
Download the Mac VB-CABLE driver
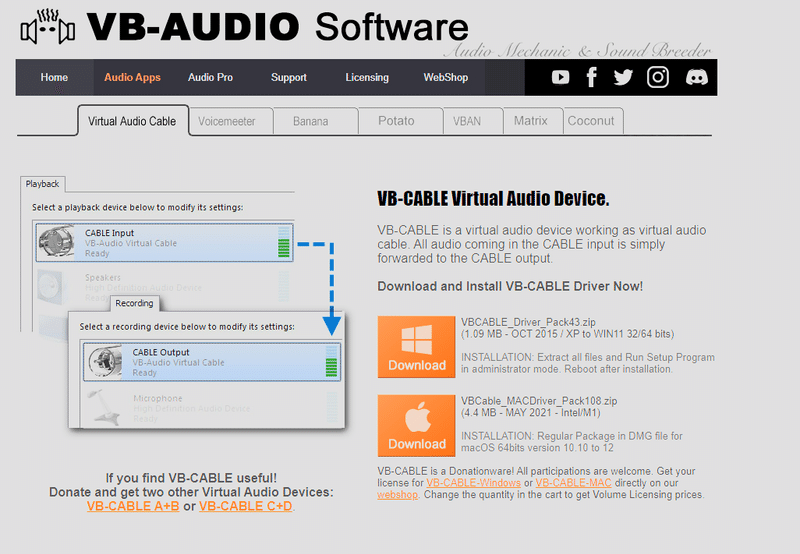(416, 425)
